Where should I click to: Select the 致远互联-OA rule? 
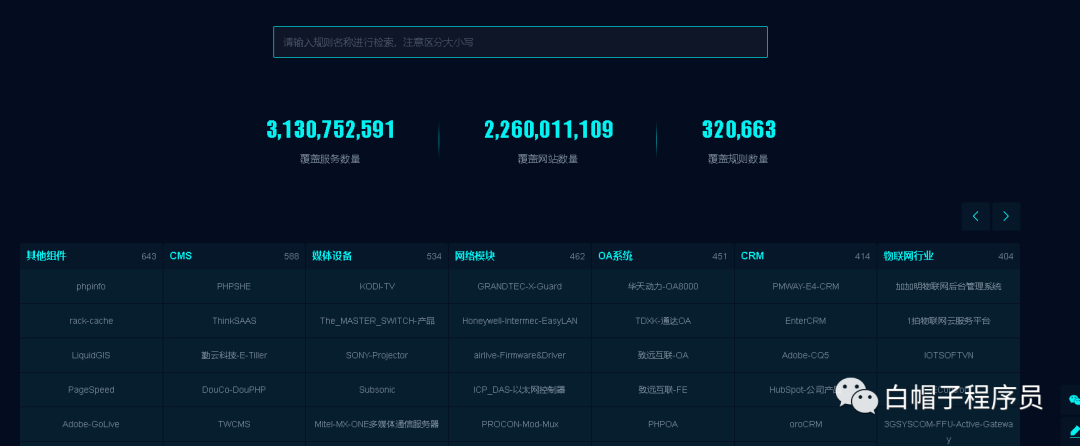[663, 355]
